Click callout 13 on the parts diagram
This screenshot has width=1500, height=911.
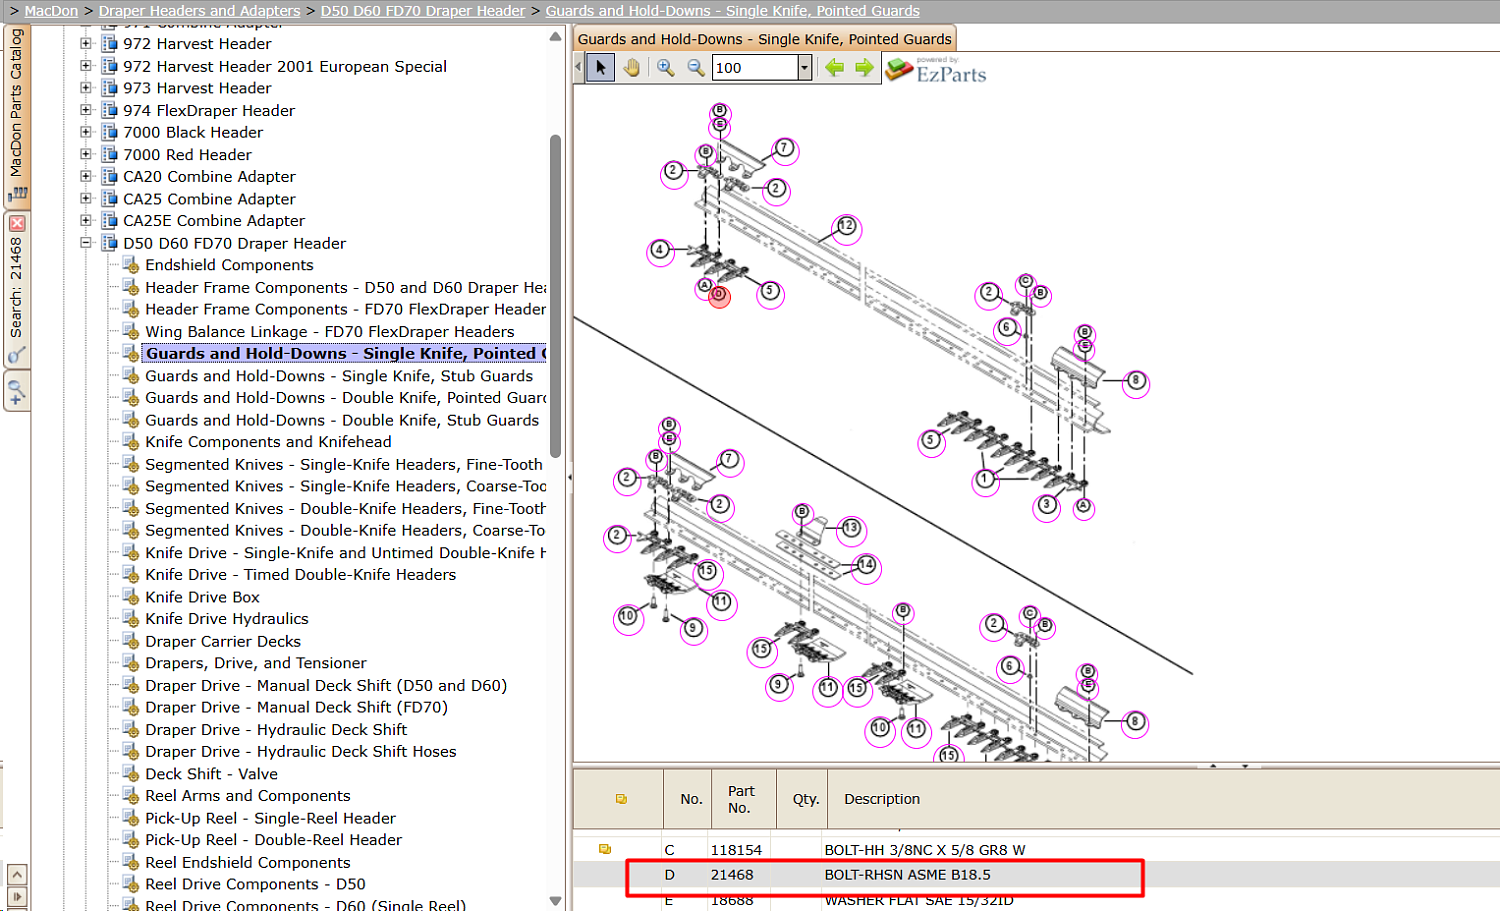pos(851,528)
